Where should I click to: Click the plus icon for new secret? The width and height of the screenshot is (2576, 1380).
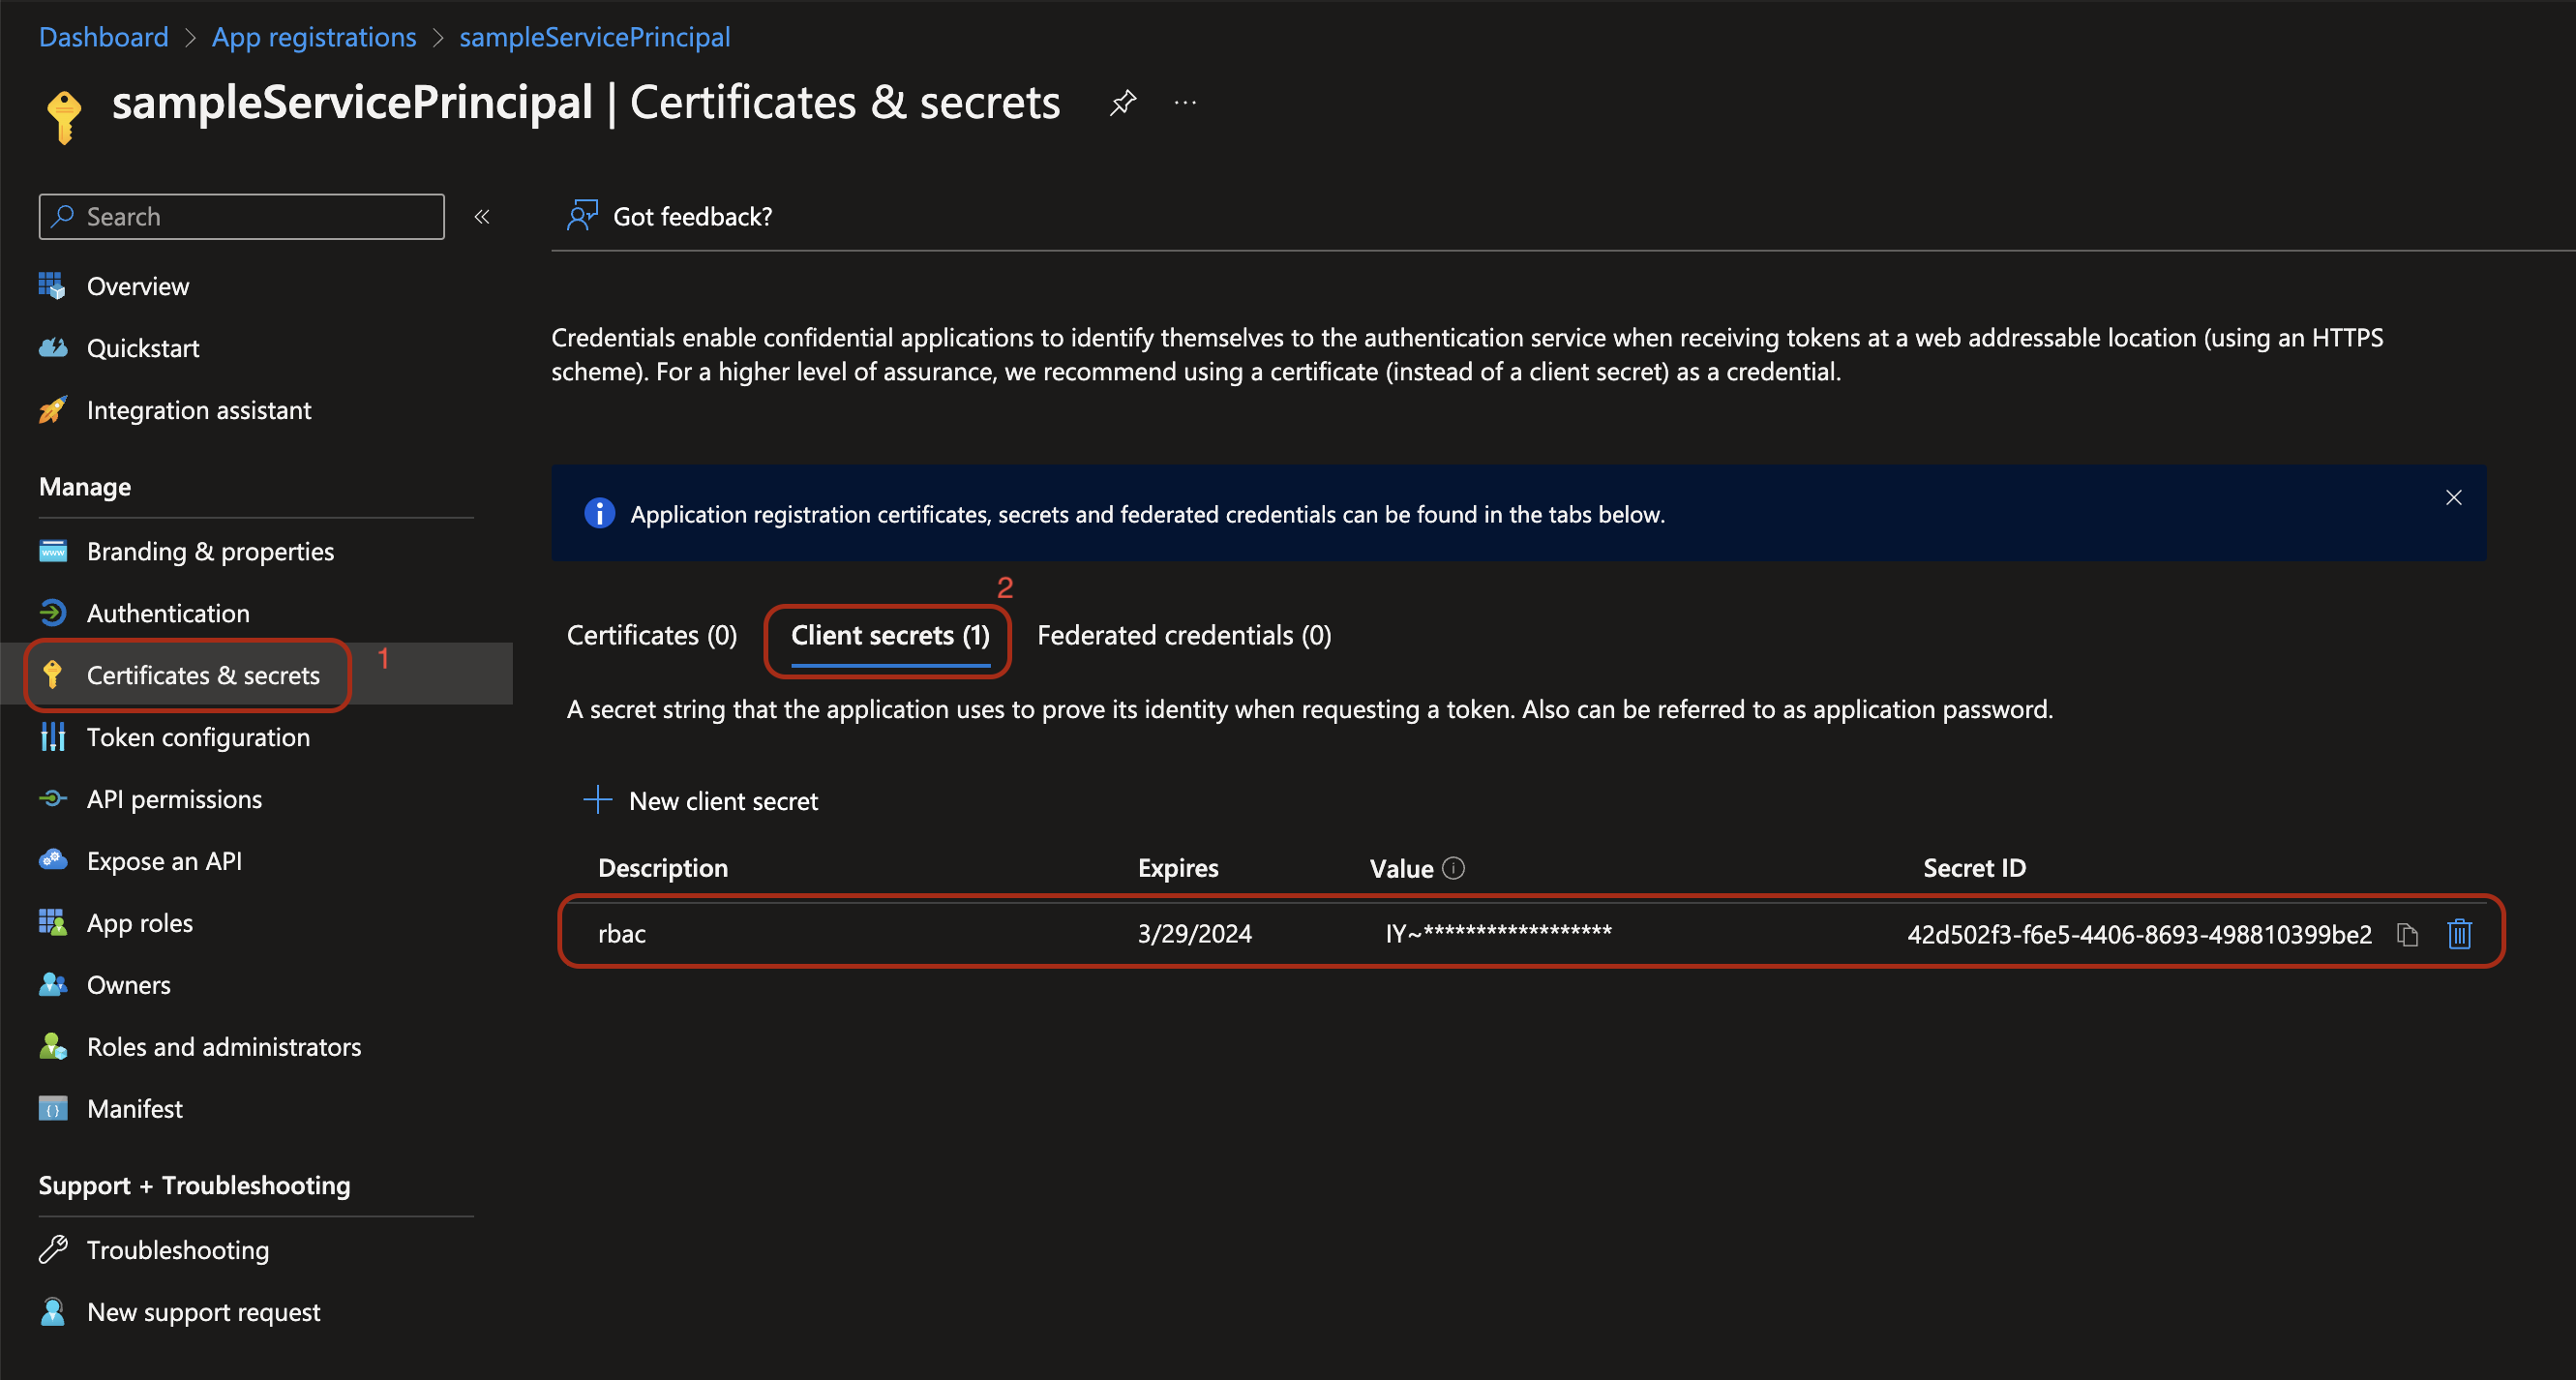(597, 800)
